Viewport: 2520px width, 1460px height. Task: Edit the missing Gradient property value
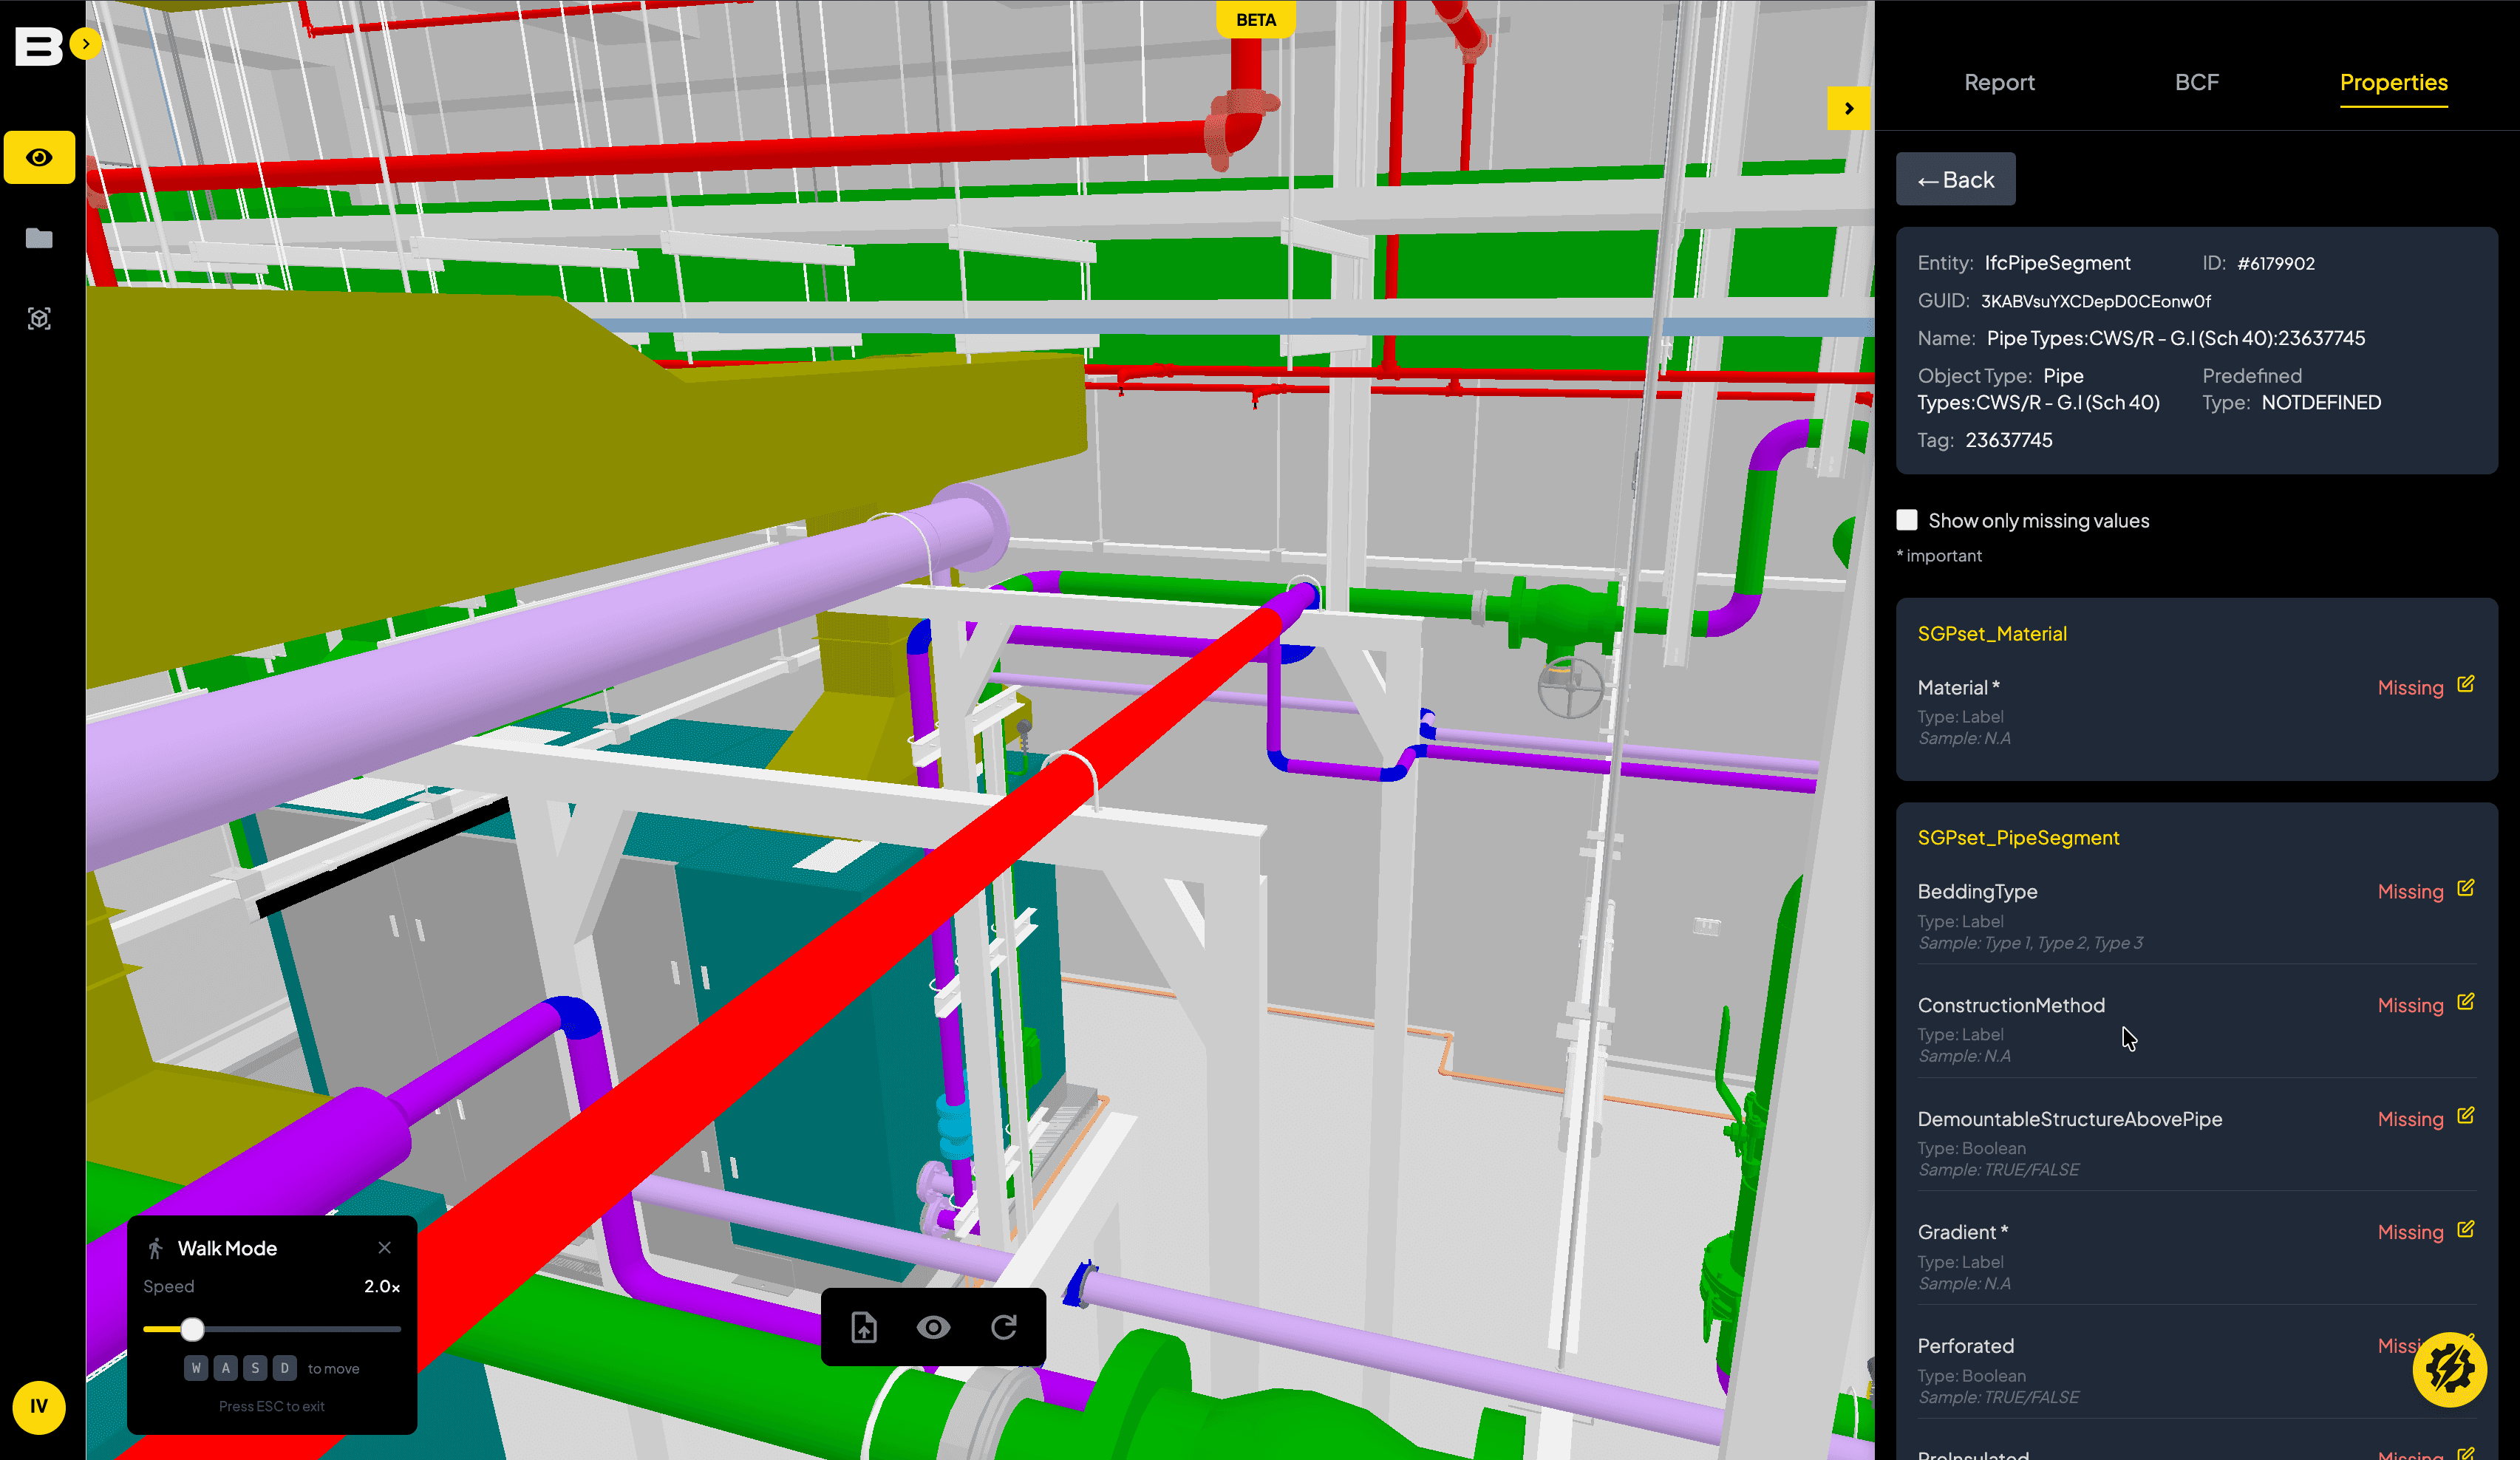[2465, 1230]
